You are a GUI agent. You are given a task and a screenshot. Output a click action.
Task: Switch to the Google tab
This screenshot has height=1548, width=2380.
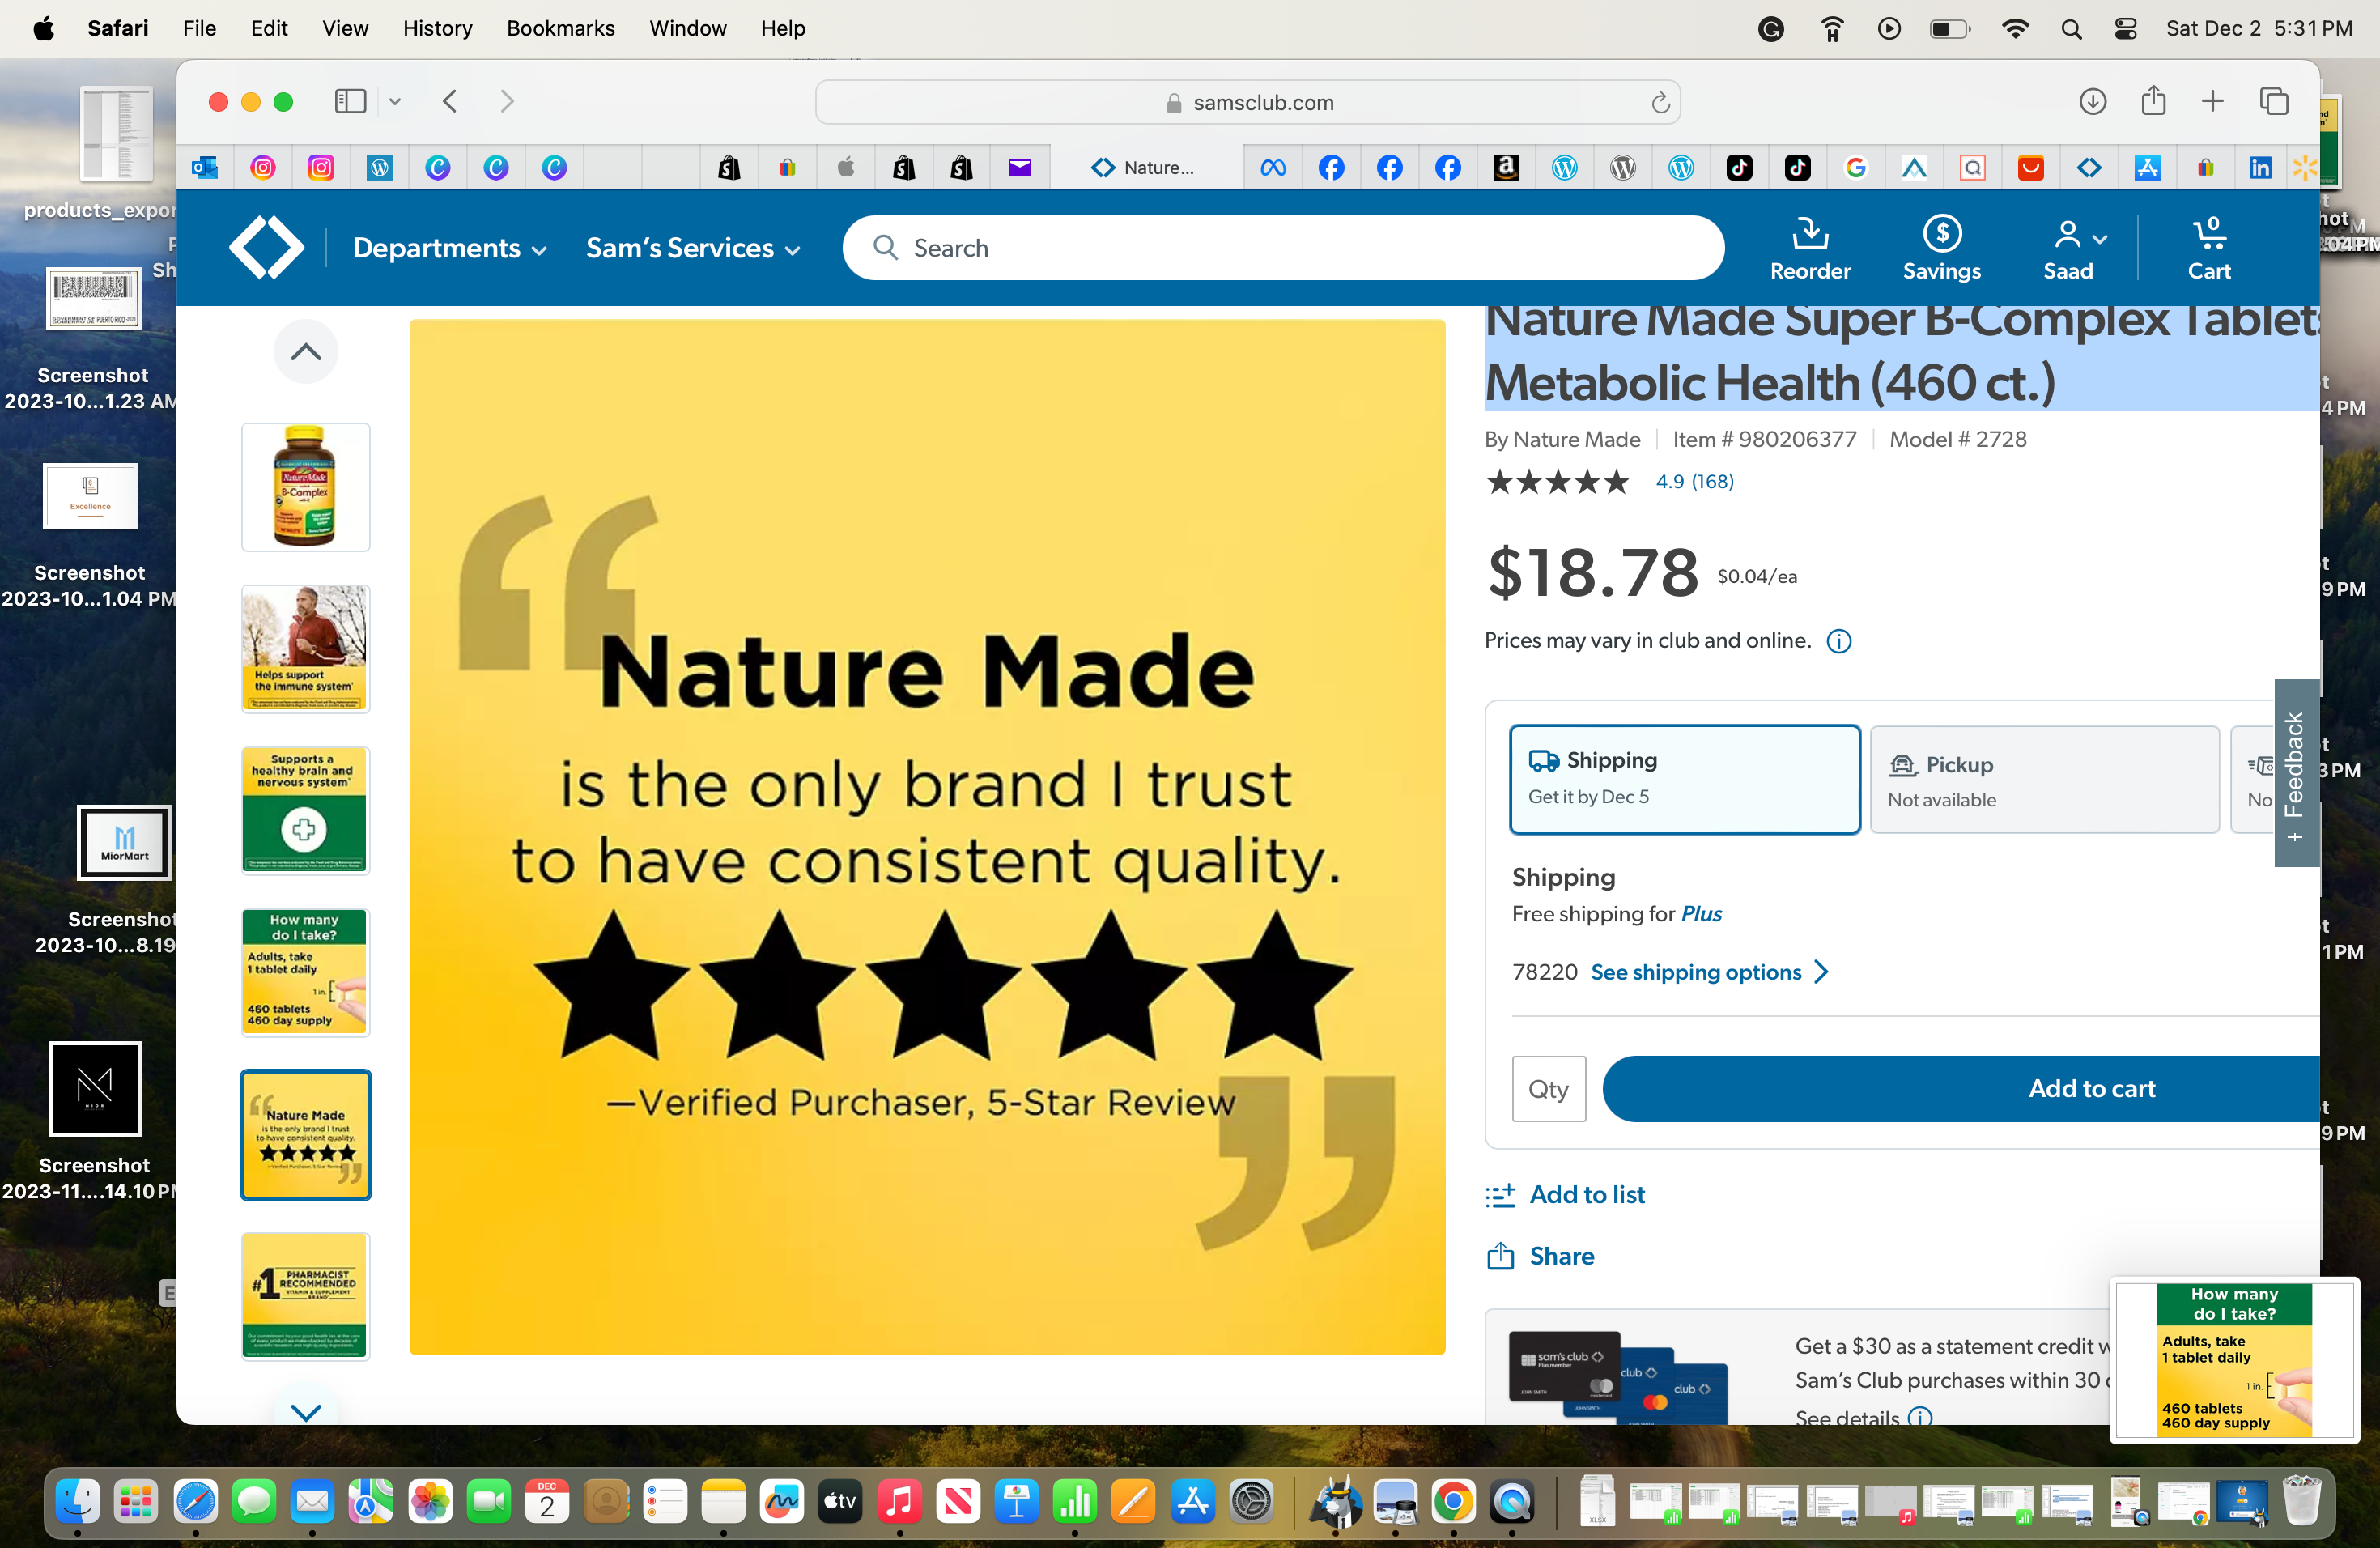[x=1855, y=167]
